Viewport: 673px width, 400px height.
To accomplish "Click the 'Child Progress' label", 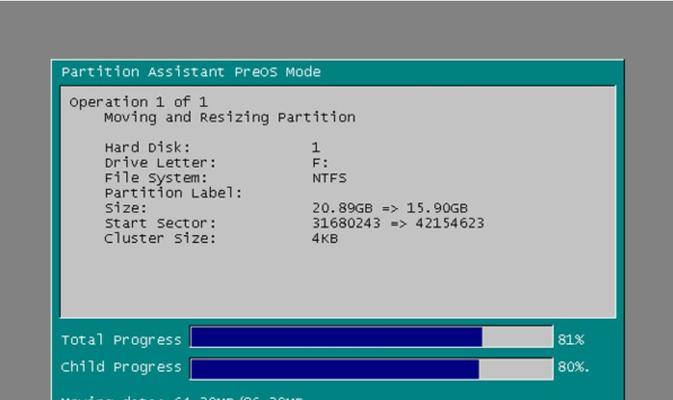I will coord(121,367).
